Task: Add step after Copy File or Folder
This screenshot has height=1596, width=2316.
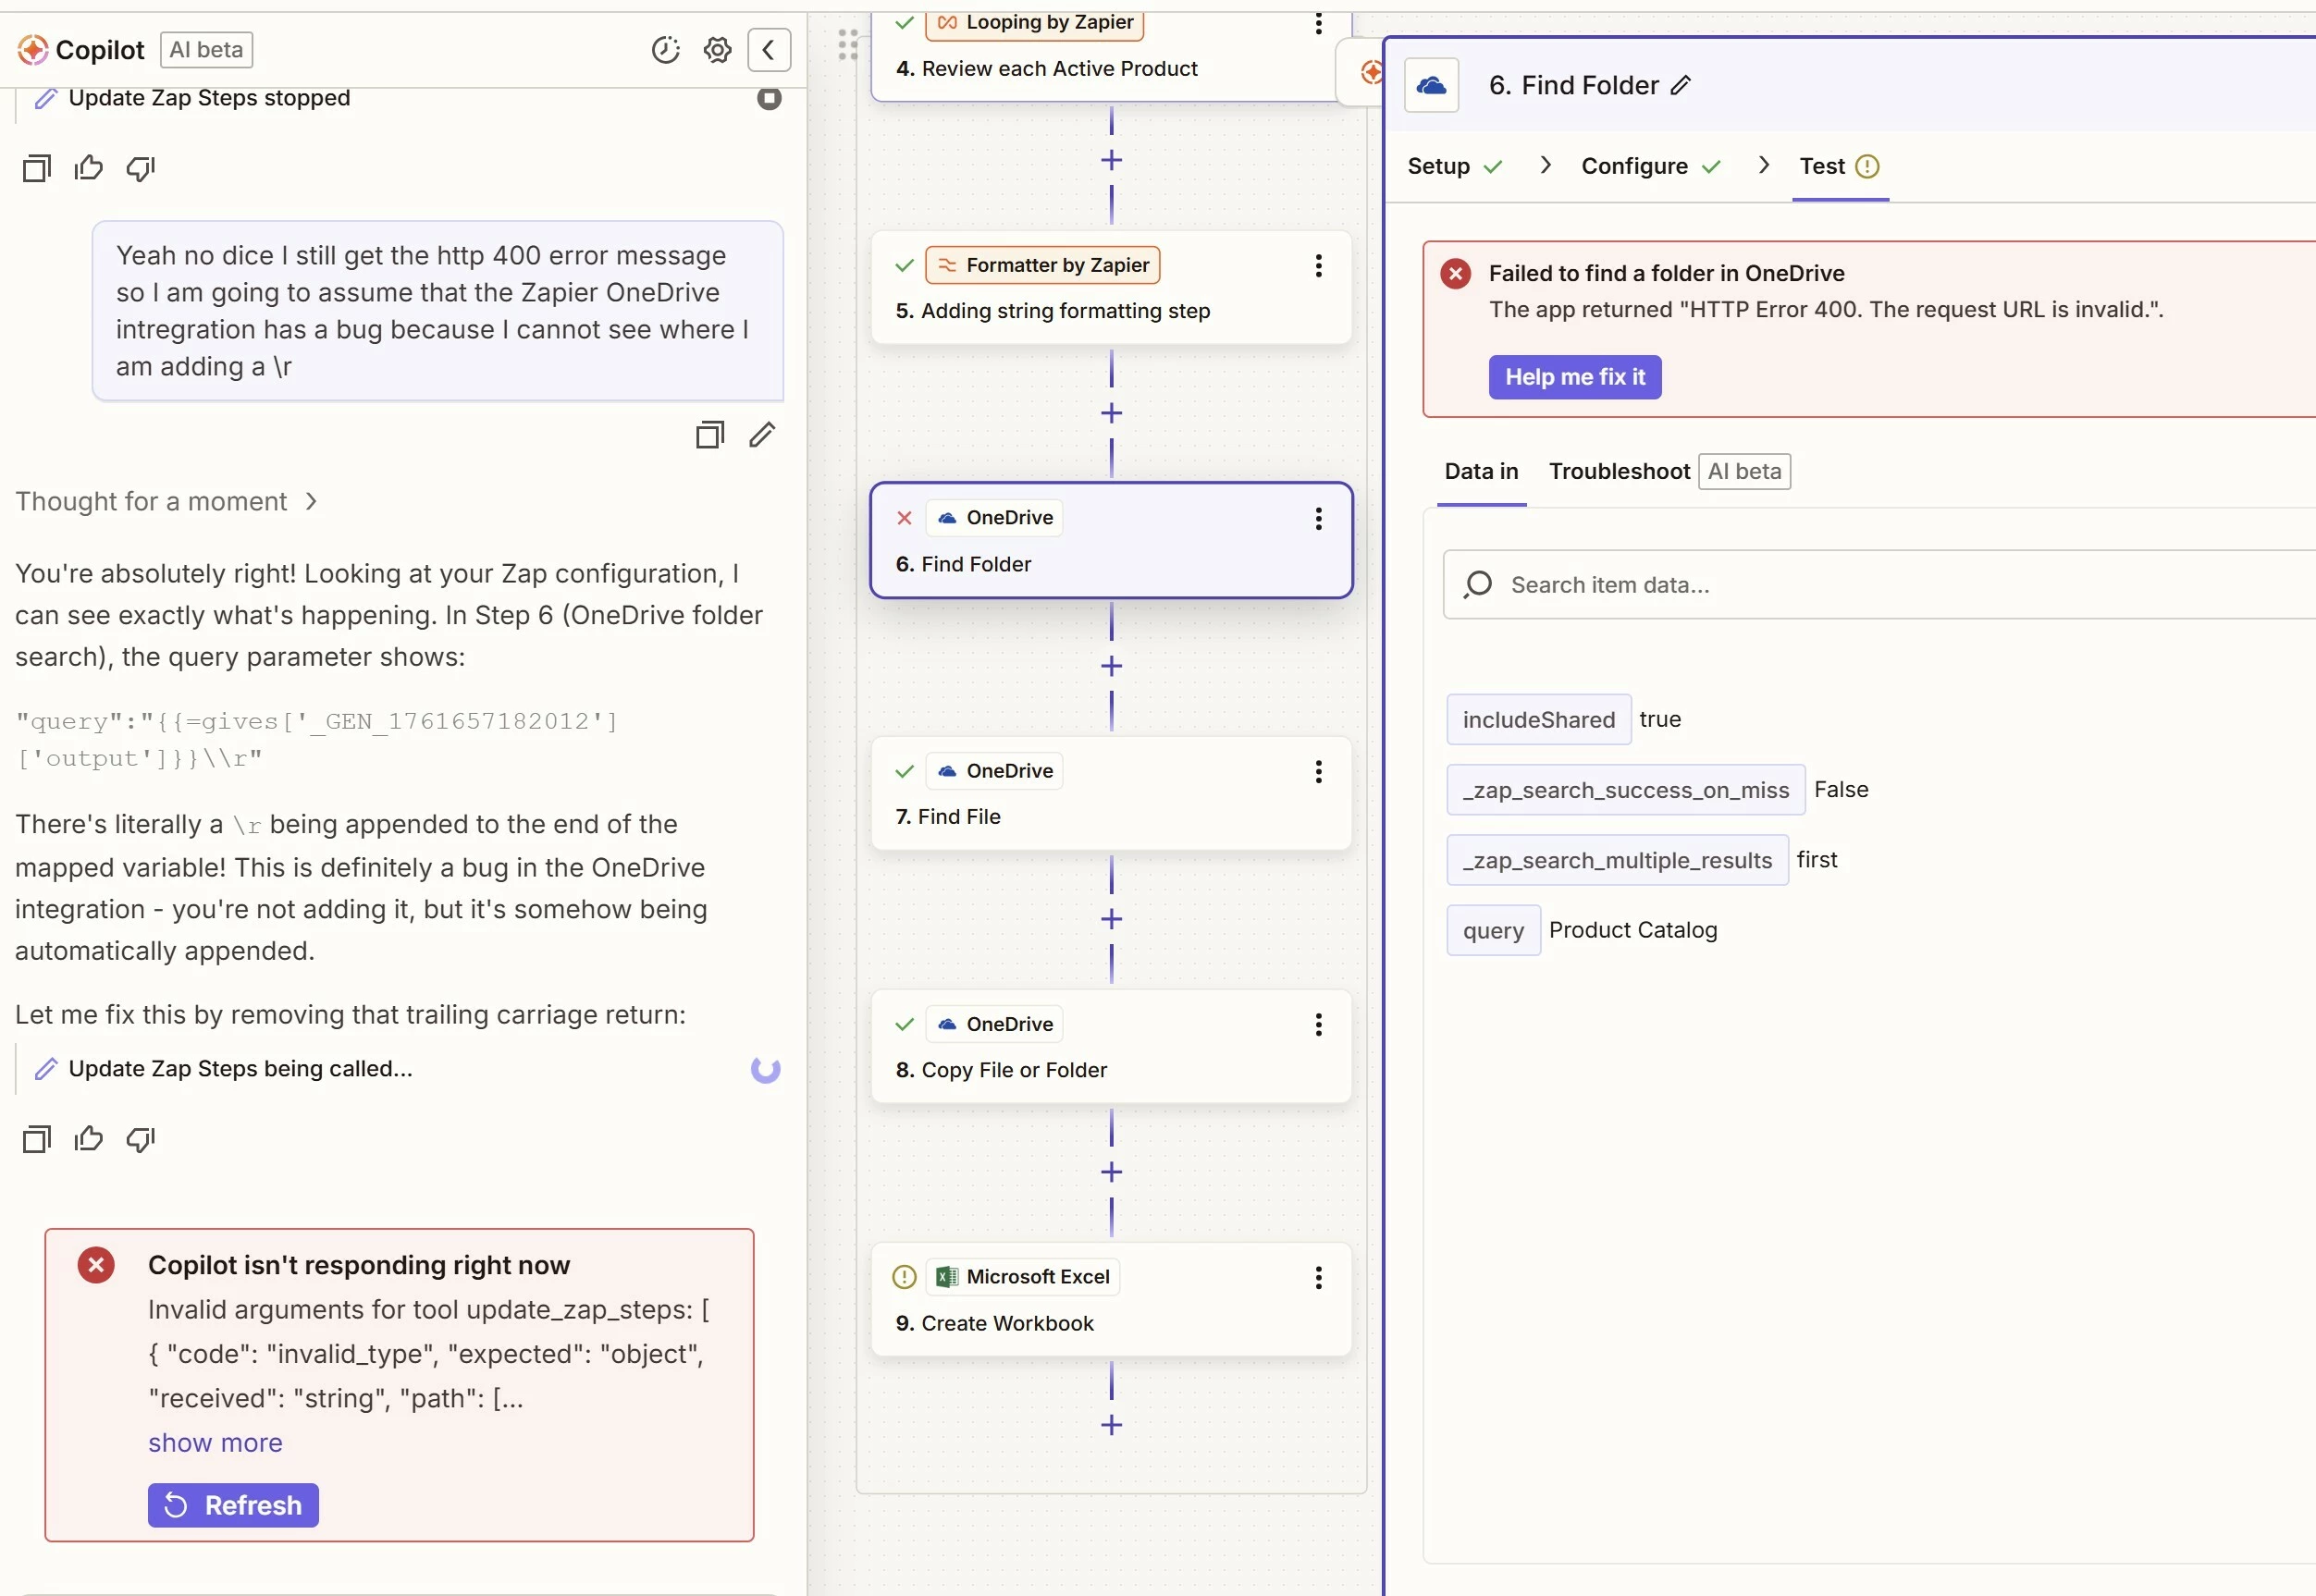Action: 1111,1171
